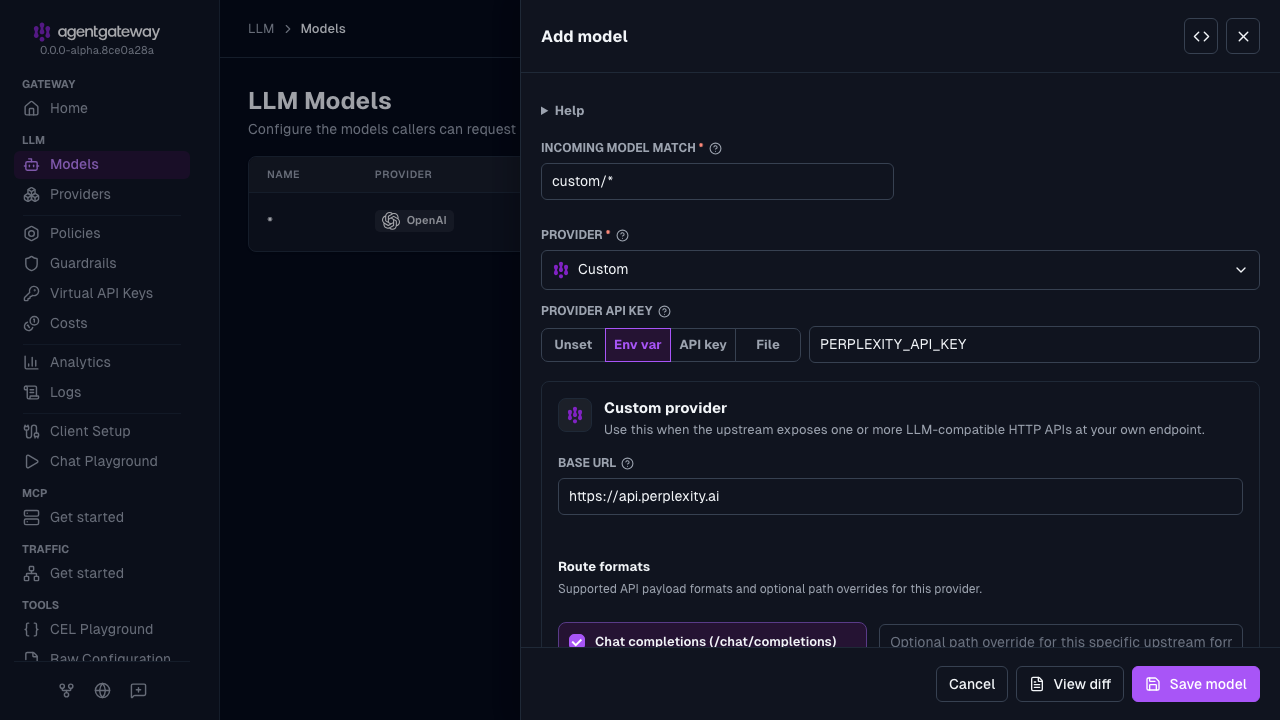Click the Costs icon
This screenshot has width=1280, height=720.
(x=32, y=323)
